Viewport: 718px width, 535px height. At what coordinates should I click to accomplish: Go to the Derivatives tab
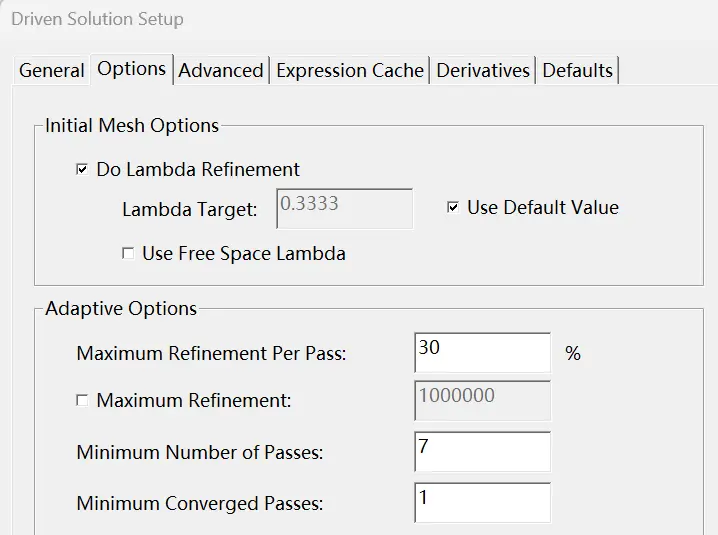[483, 71]
